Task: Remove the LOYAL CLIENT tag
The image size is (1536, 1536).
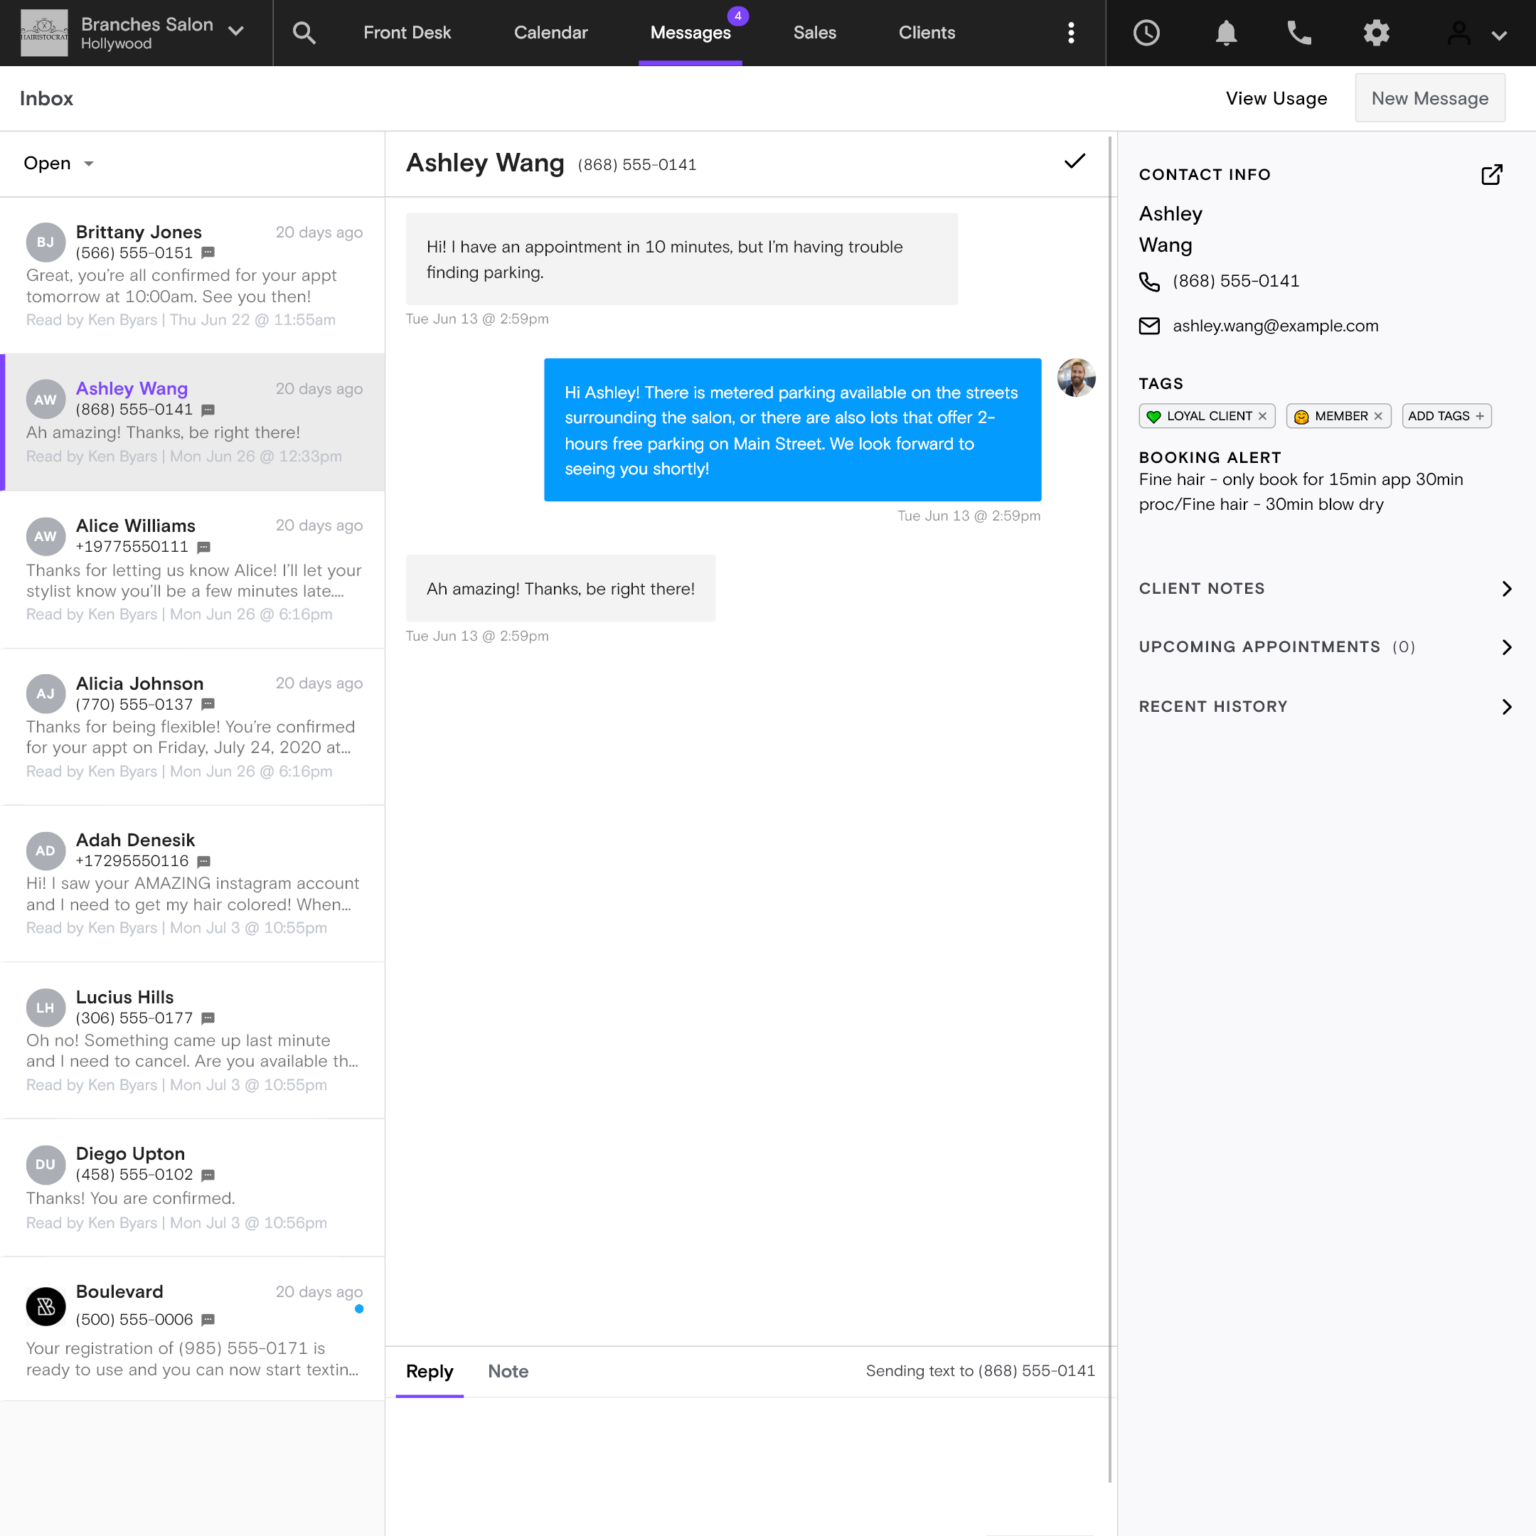Action: [1262, 416]
